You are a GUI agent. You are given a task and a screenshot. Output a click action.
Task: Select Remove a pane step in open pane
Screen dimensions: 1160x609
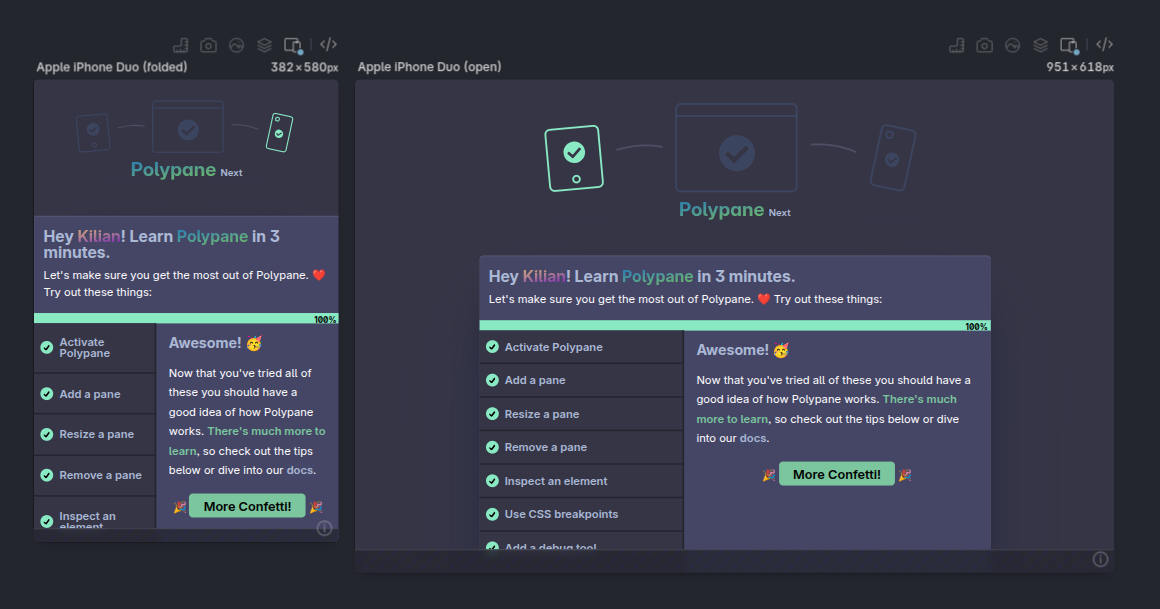tap(581, 447)
